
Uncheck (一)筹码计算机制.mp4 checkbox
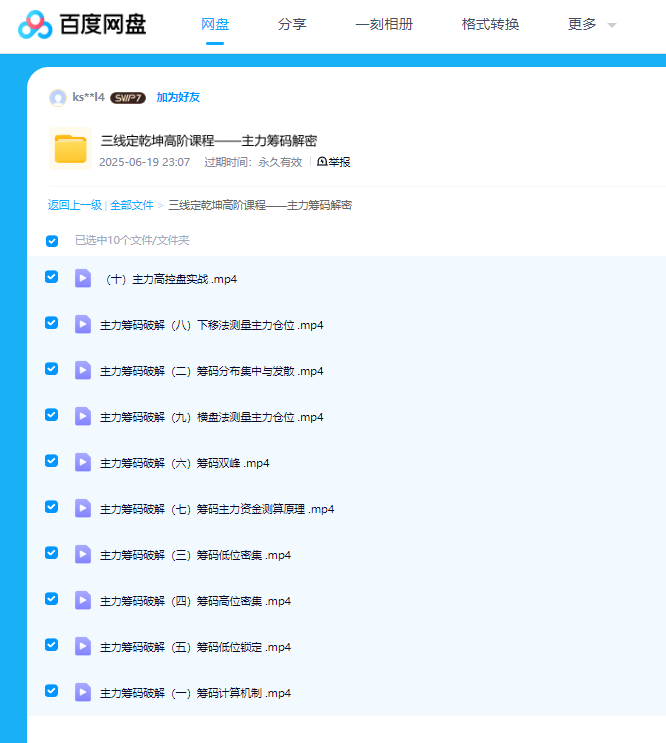pos(52,690)
